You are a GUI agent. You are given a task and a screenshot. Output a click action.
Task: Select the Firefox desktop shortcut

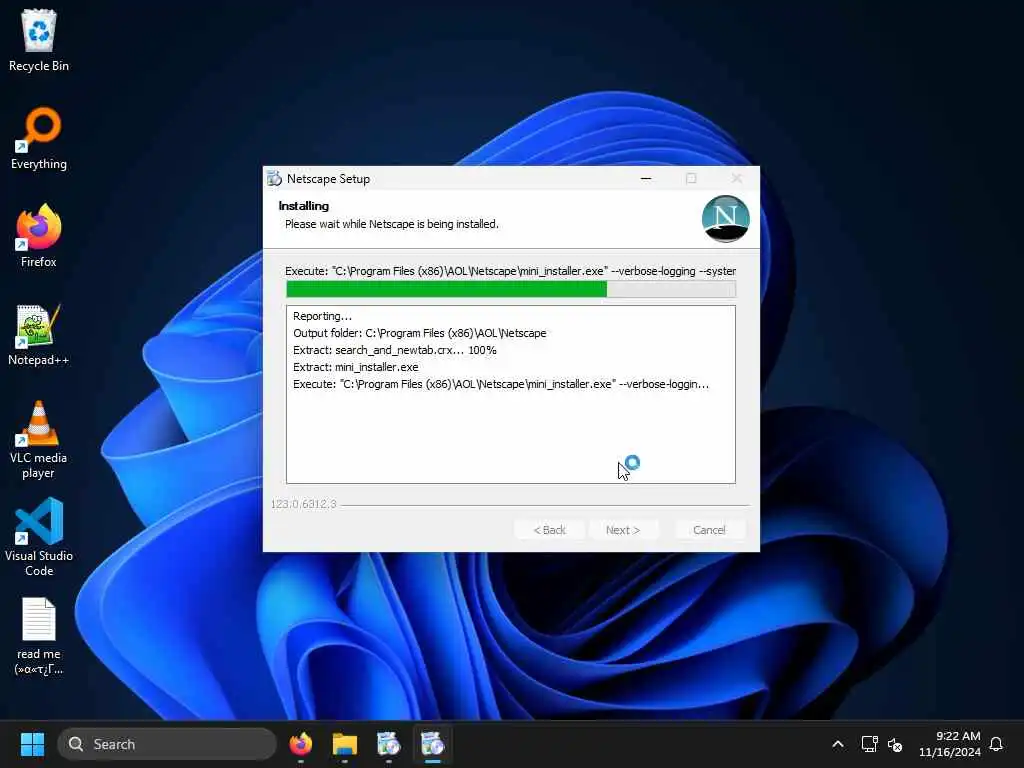[x=39, y=236]
